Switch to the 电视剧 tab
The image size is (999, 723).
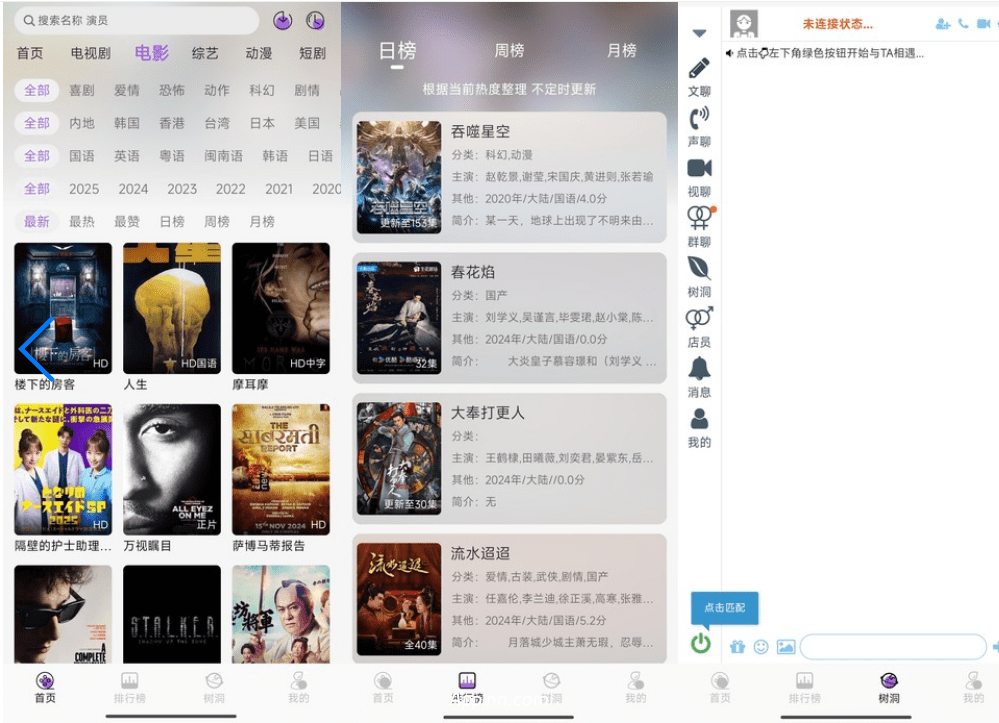(x=90, y=54)
